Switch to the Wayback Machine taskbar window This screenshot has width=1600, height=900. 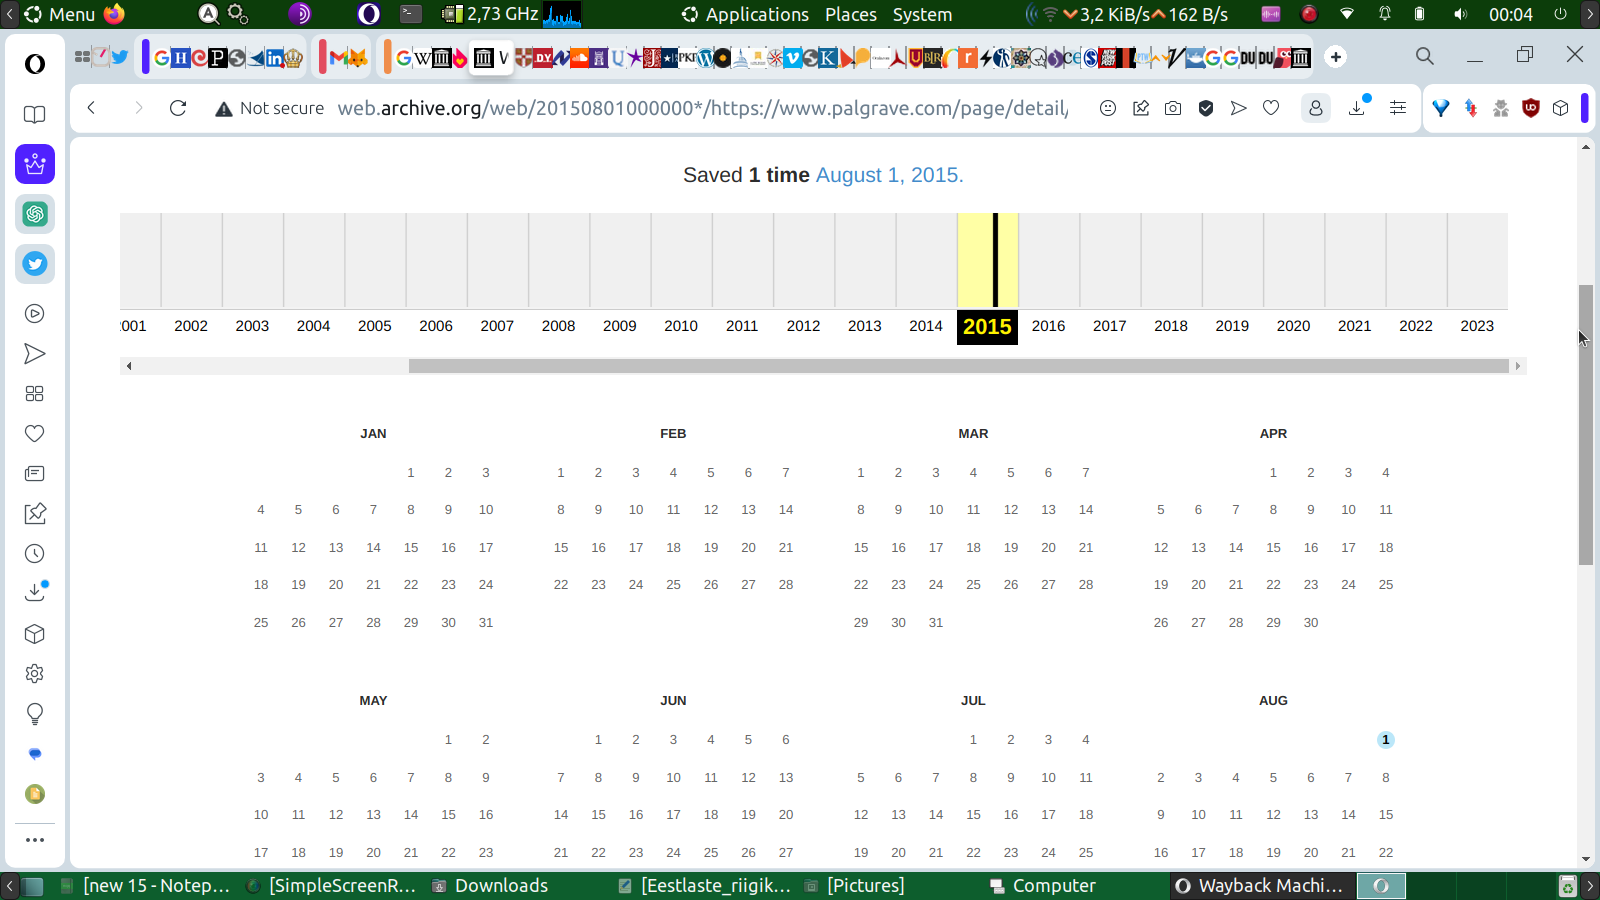[x=1261, y=886]
